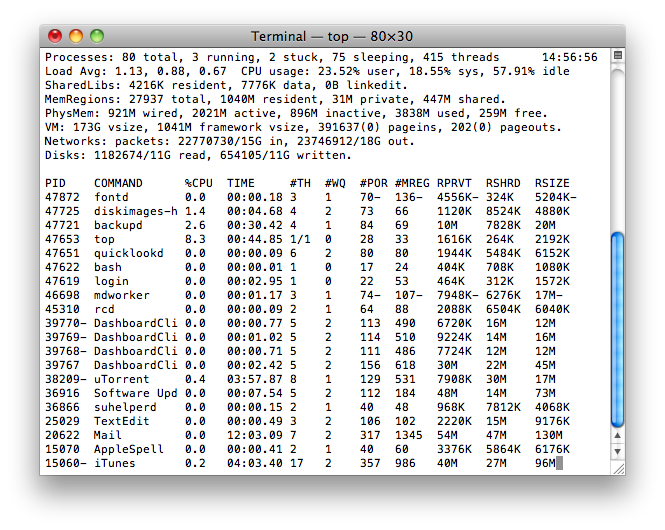The width and height of the screenshot is (665, 530).
Task: Click the red close window button
Action: click(x=55, y=36)
